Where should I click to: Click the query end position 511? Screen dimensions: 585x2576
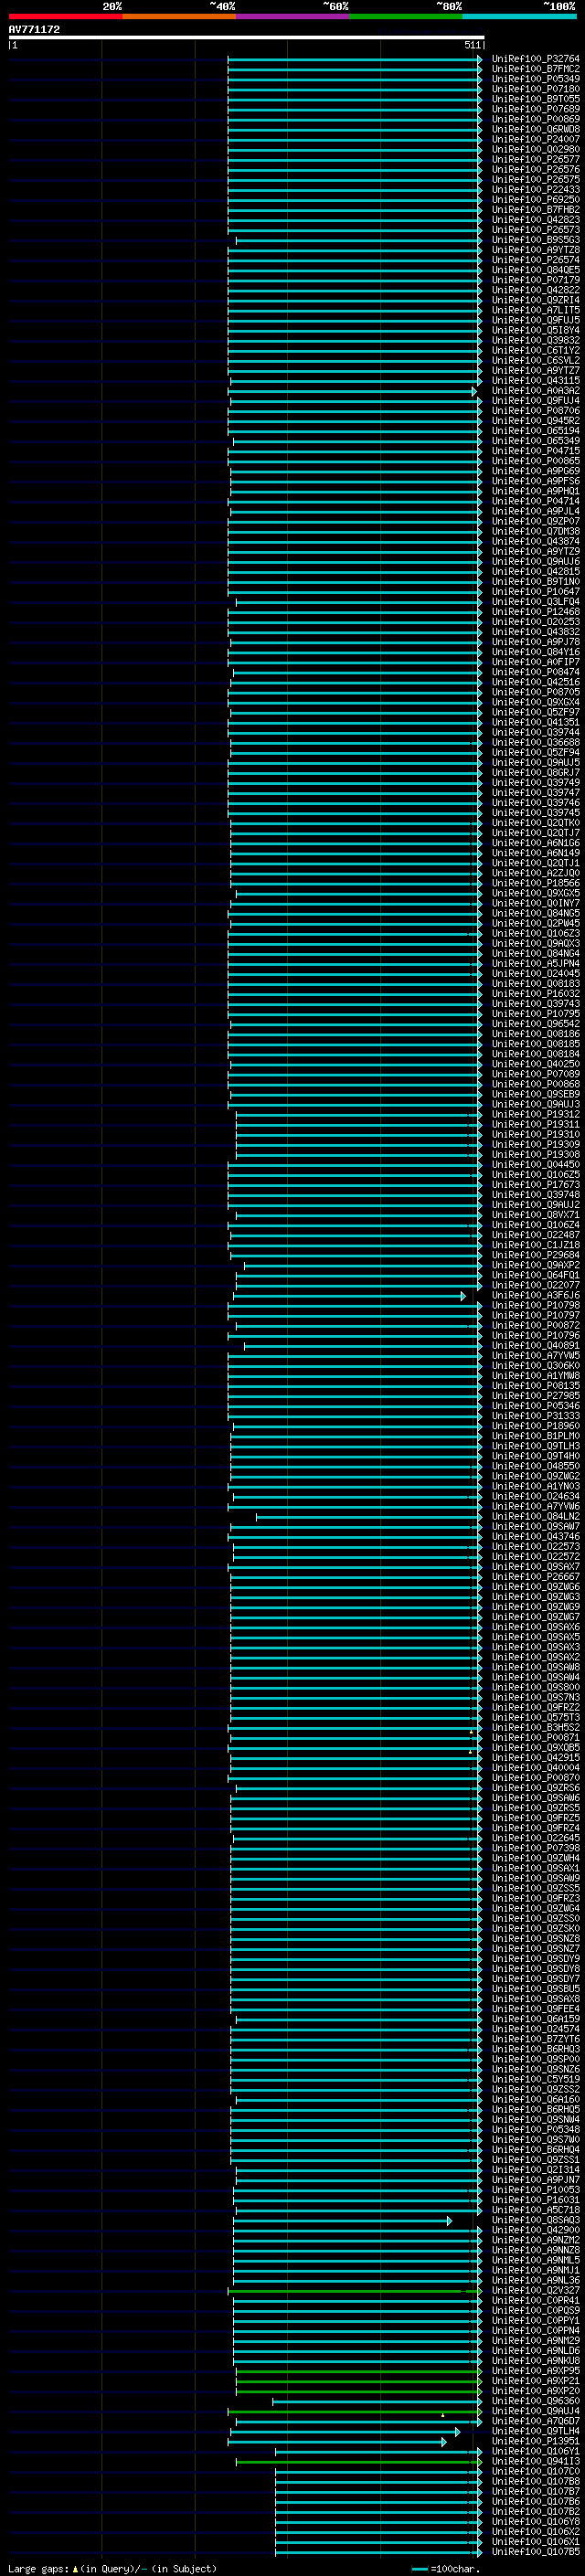[473, 45]
